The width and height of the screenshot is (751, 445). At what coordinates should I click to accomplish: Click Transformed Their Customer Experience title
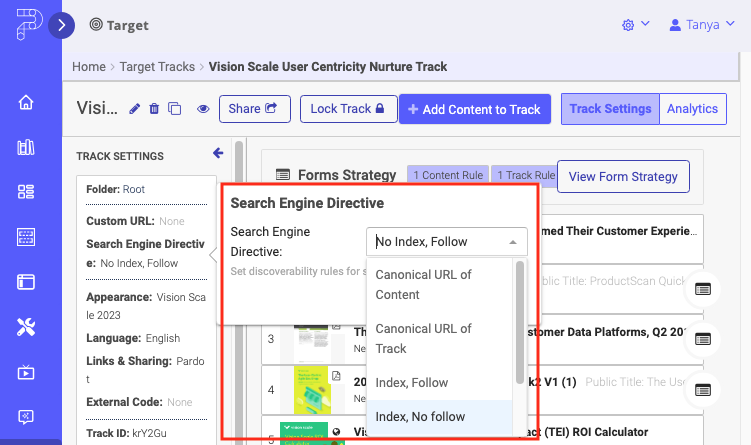click(619, 231)
